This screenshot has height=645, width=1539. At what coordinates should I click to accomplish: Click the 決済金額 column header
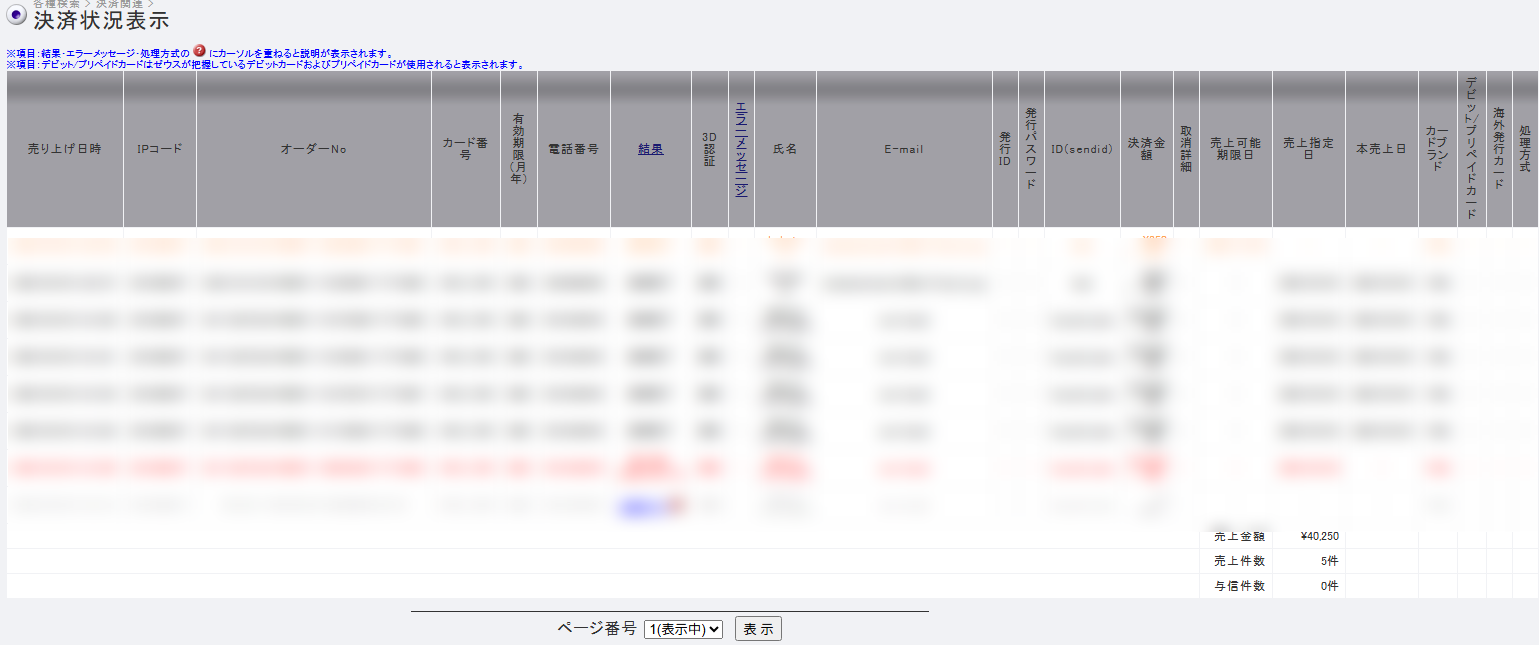(x=1147, y=149)
